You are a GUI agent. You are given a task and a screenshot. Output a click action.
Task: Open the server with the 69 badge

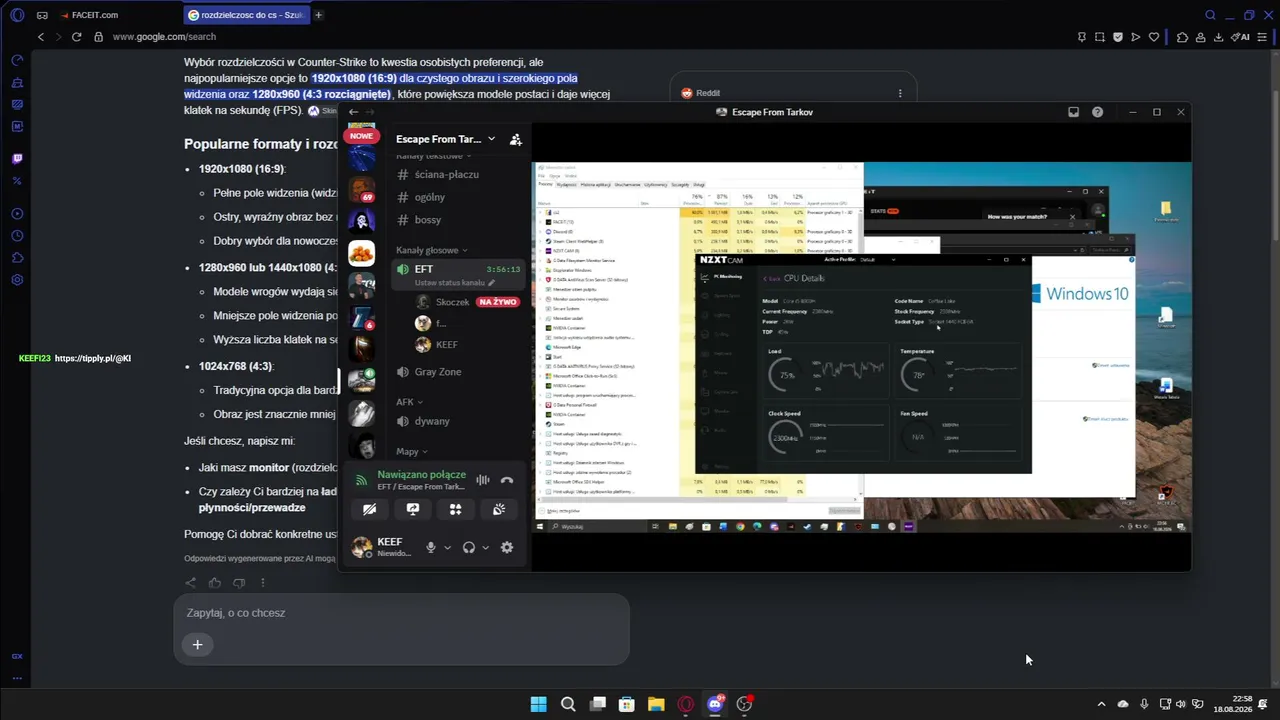[x=361, y=189]
